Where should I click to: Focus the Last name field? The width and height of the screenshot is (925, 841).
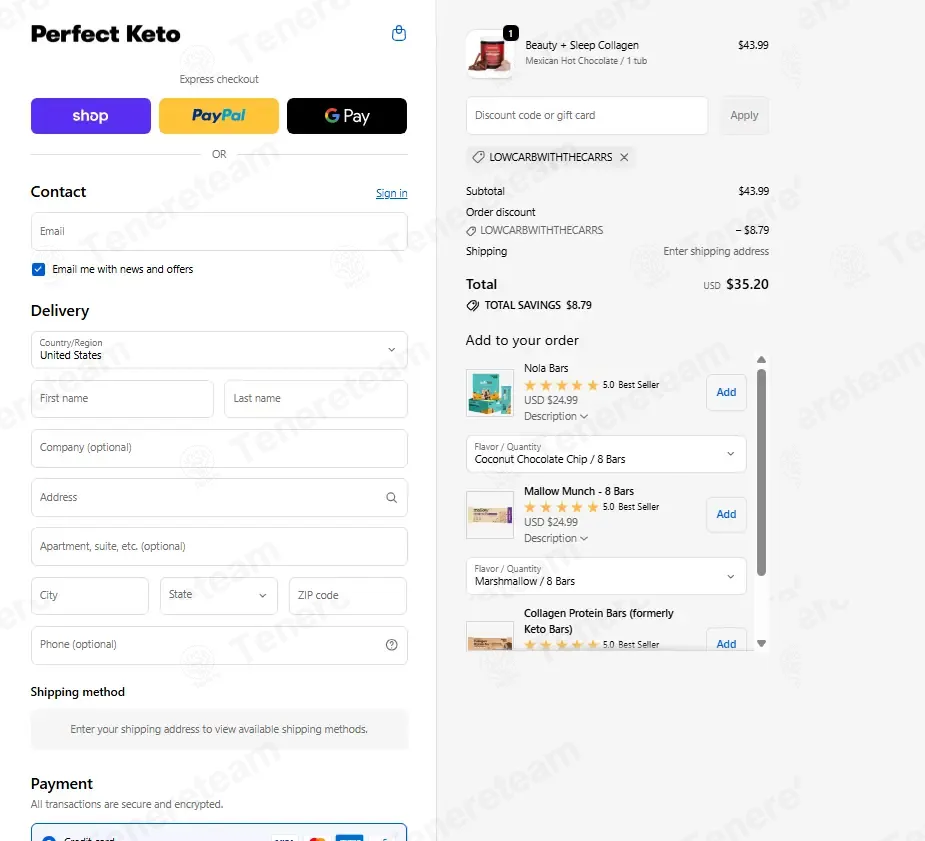coord(316,399)
